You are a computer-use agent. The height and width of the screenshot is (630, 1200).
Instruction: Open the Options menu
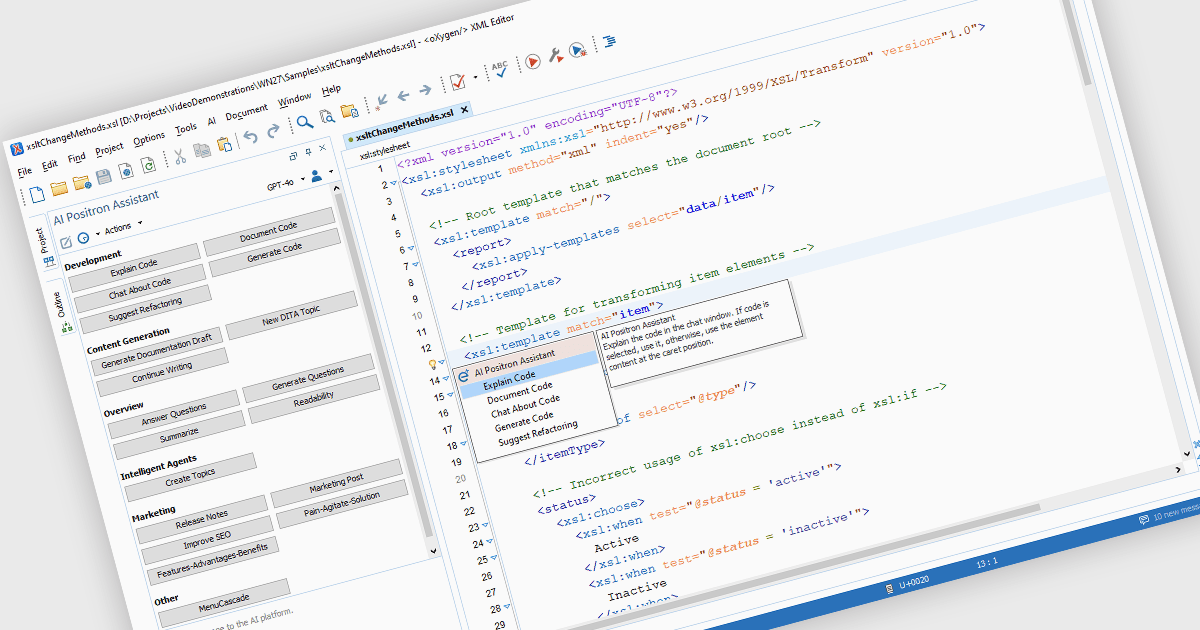pos(149,138)
